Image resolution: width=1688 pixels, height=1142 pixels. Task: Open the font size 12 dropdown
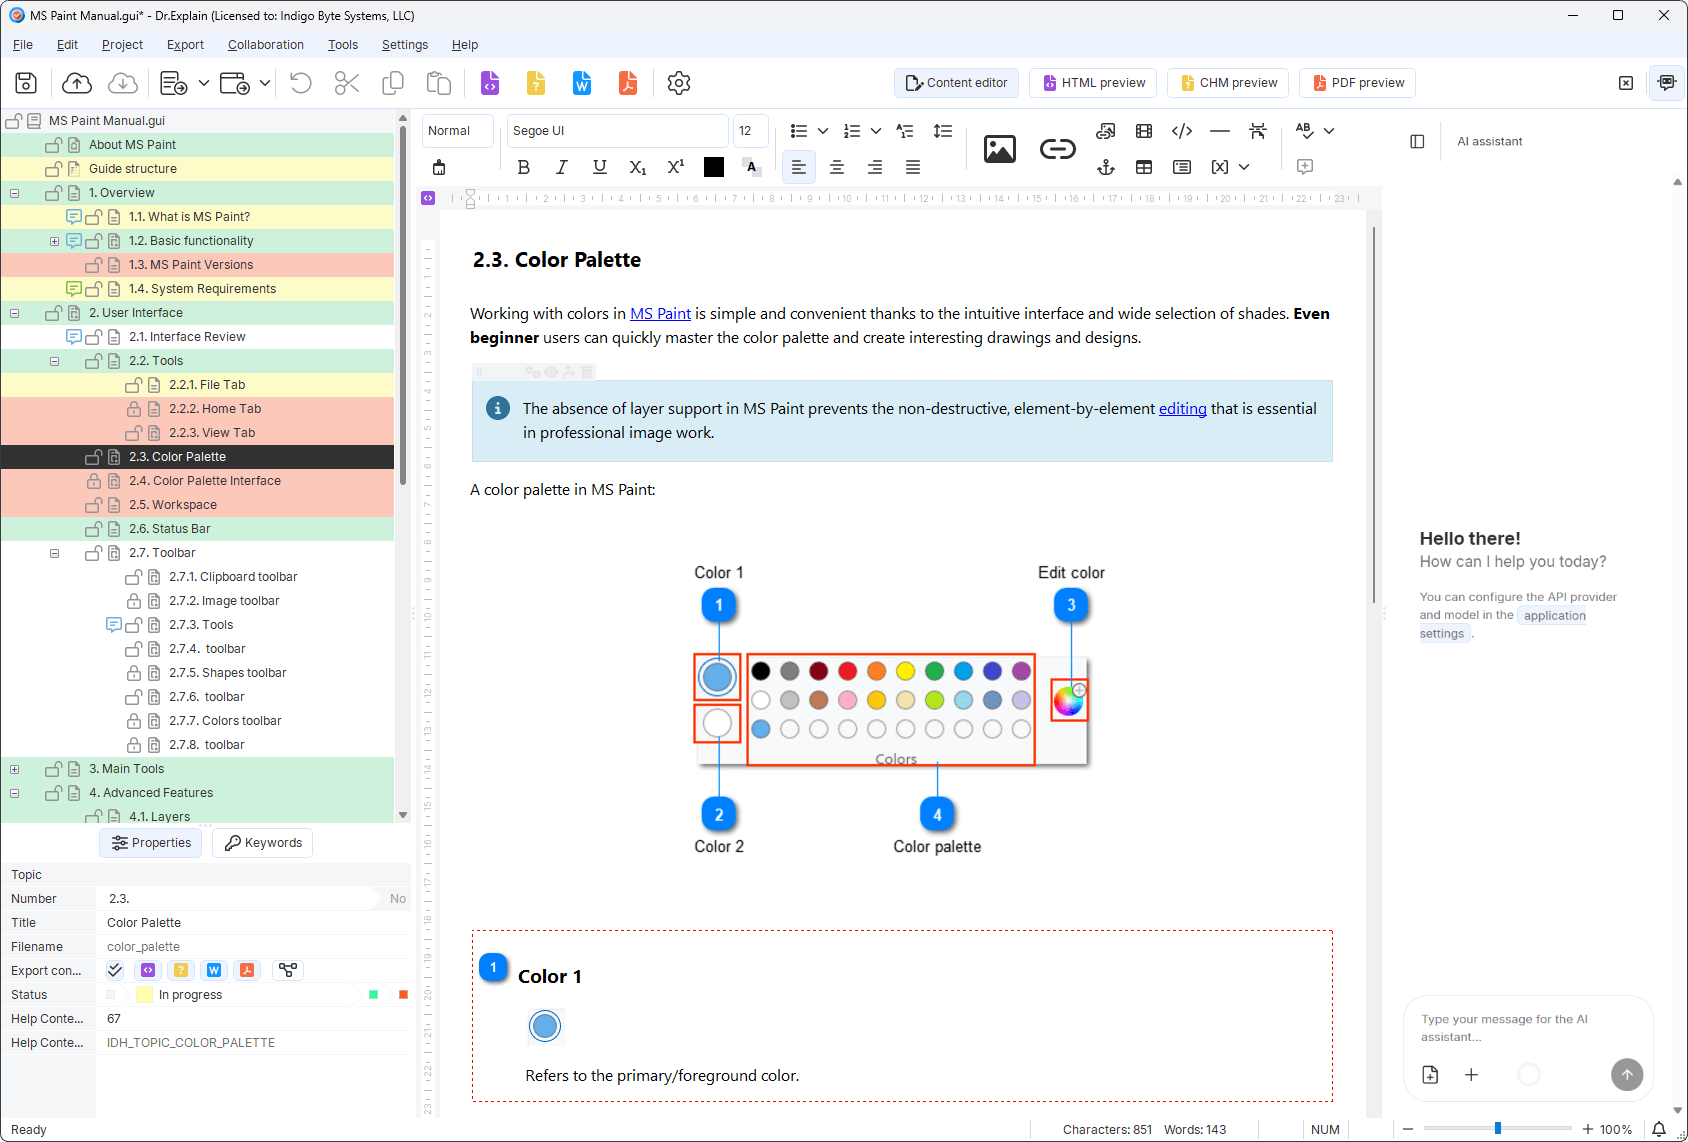pyautogui.click(x=751, y=131)
